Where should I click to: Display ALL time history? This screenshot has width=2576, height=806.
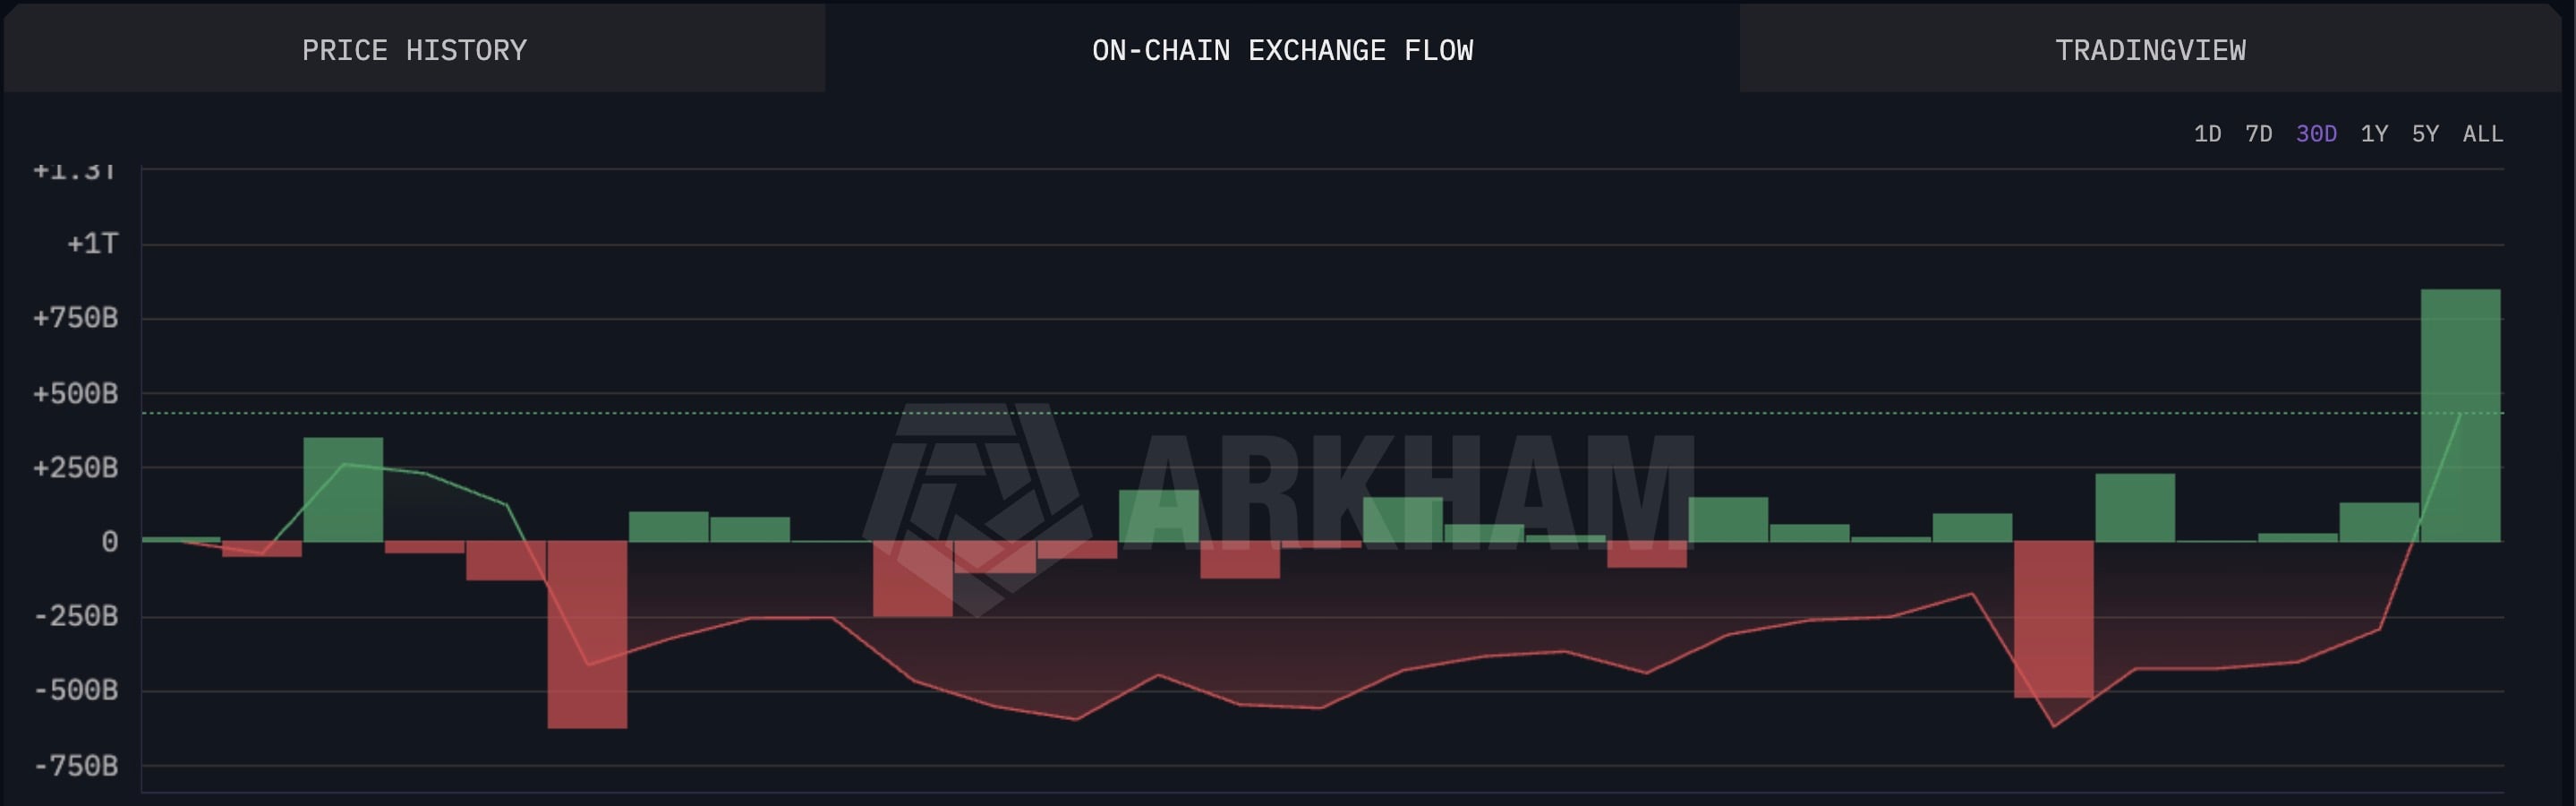pos(2483,134)
